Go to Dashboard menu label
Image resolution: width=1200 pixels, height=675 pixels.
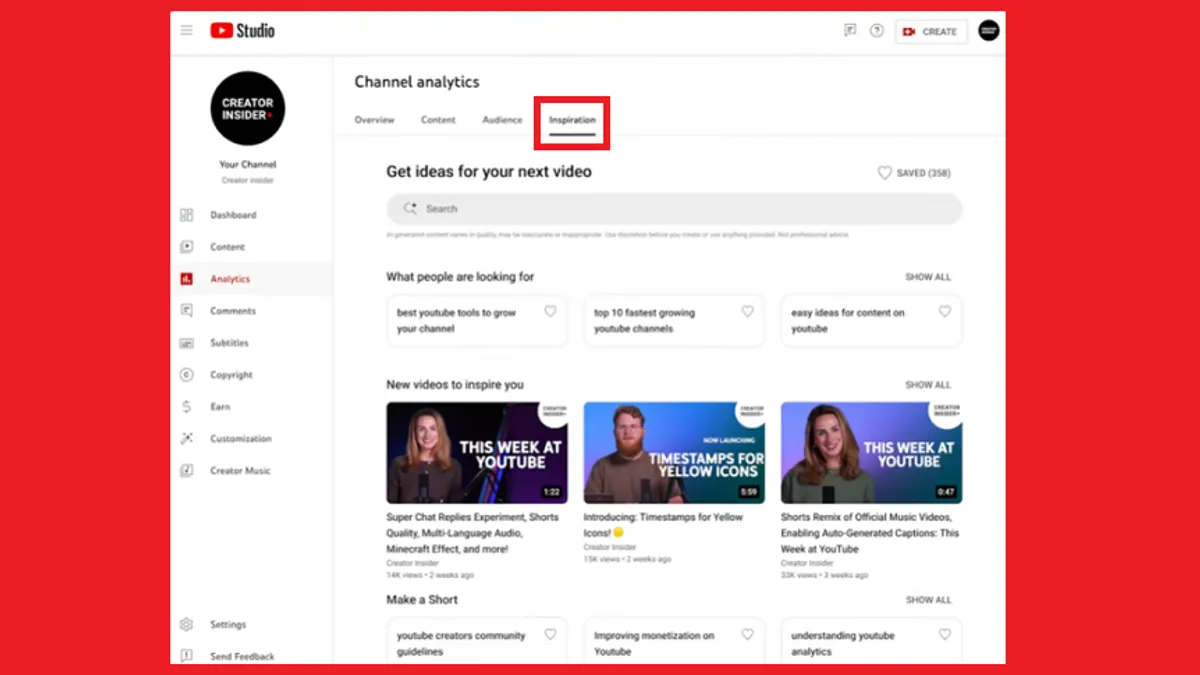(x=233, y=215)
